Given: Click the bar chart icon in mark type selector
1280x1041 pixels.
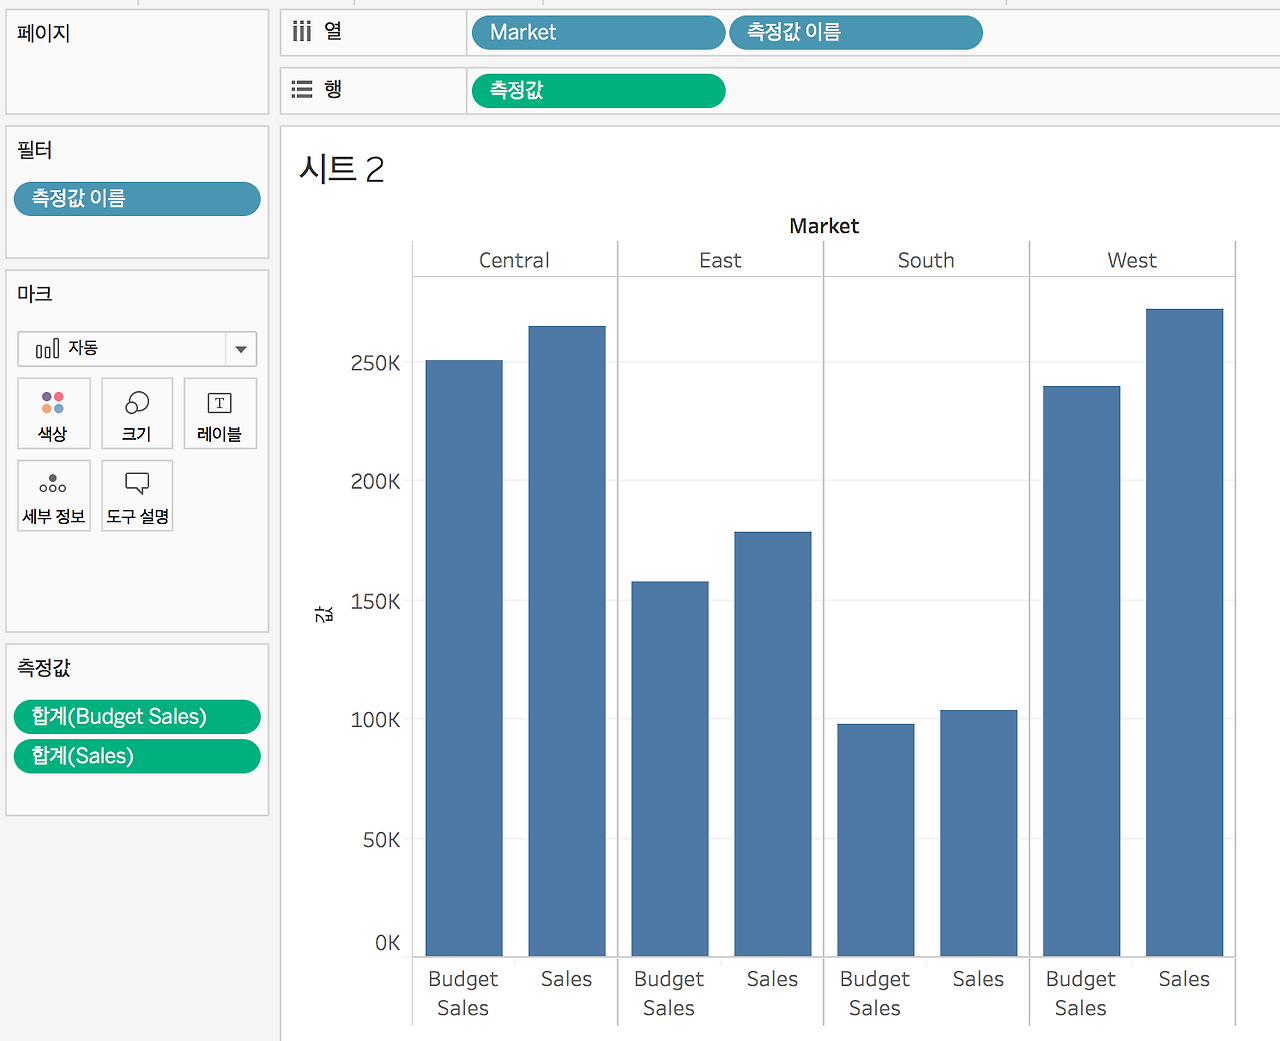Looking at the screenshot, I should coord(47,349).
